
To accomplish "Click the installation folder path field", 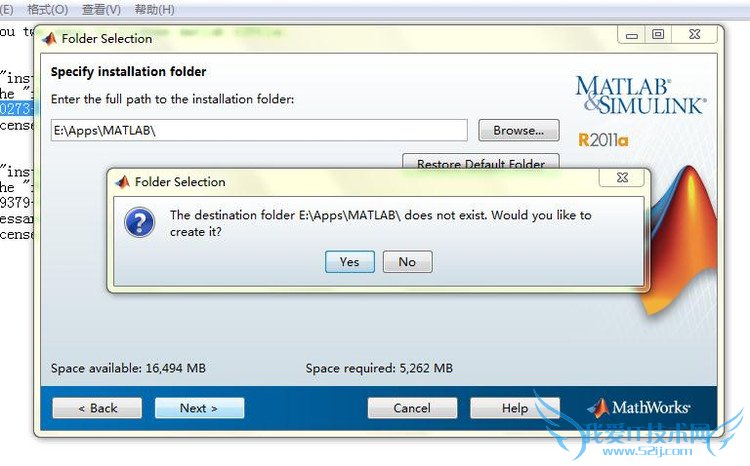I will 259,130.
